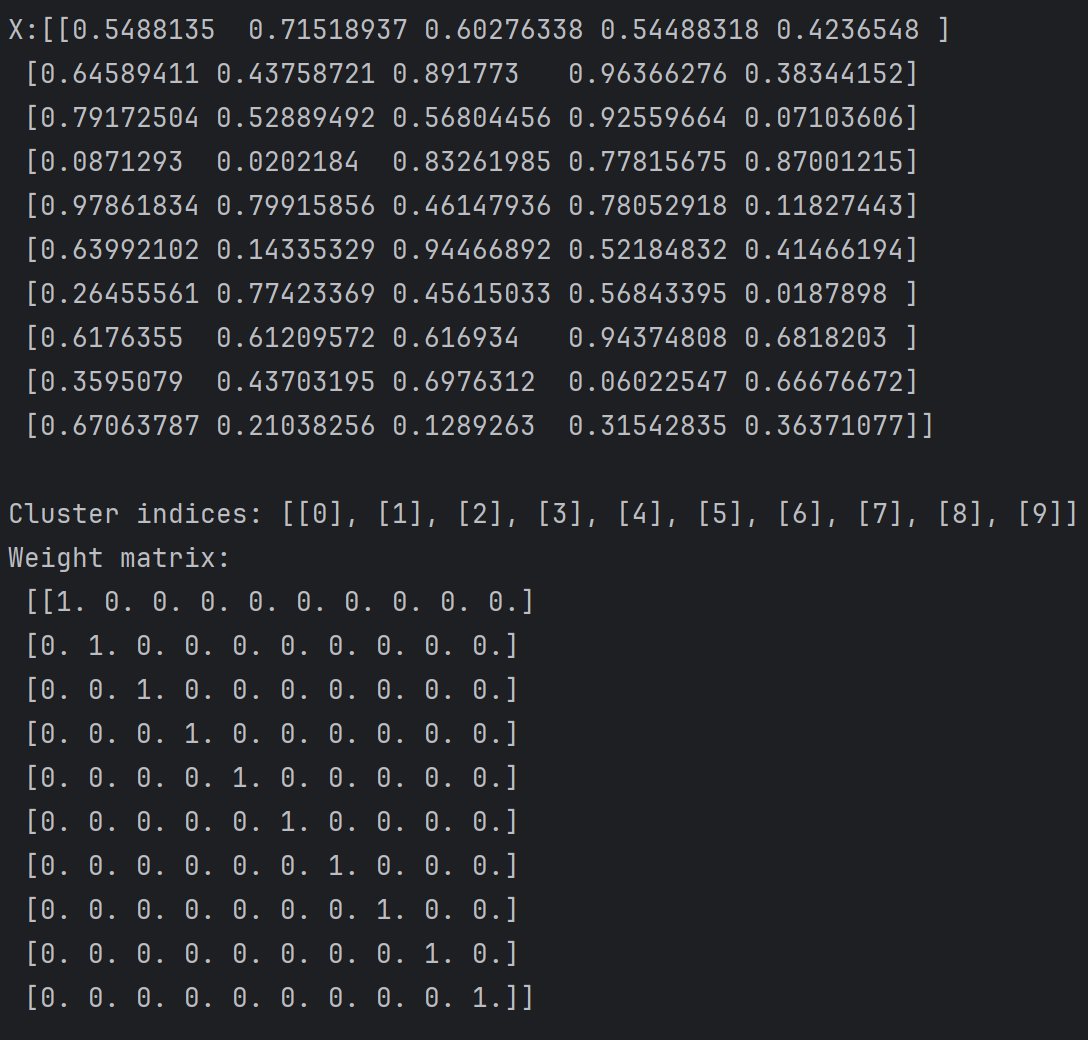1088x1040 pixels.
Task: Click the value 0.0187898
Action: [x=815, y=294]
